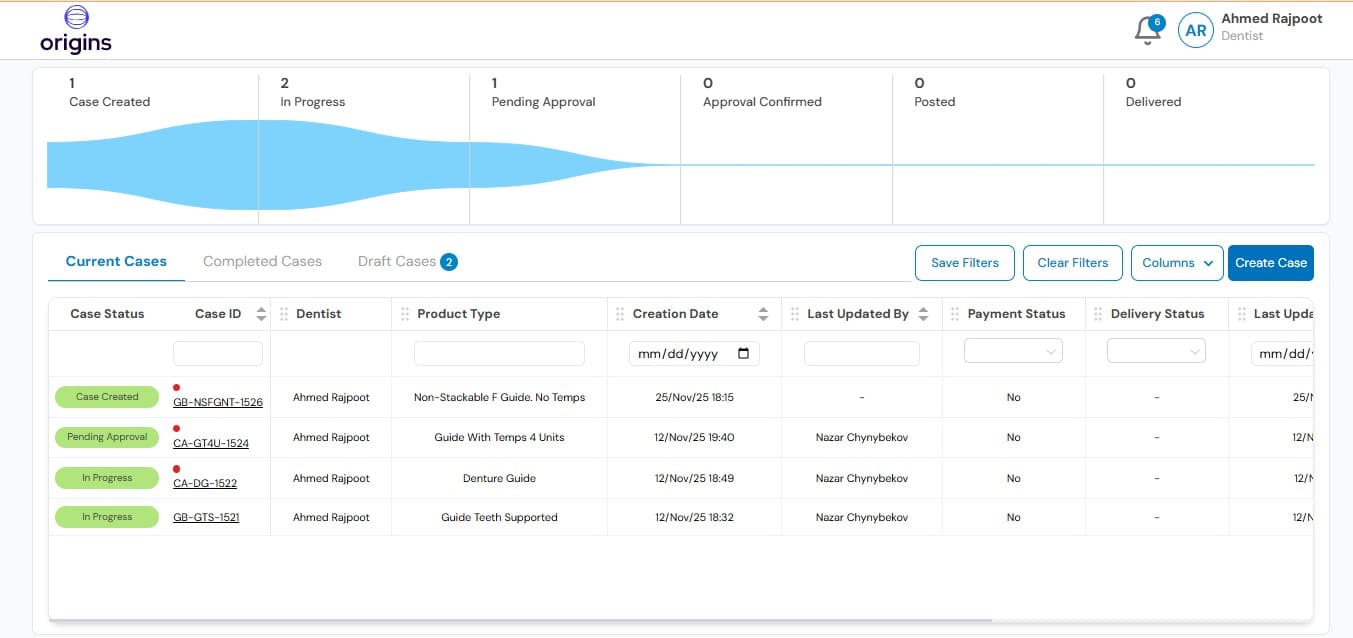
Task: Grab the Payment Status column drag handle
Action: click(x=955, y=314)
